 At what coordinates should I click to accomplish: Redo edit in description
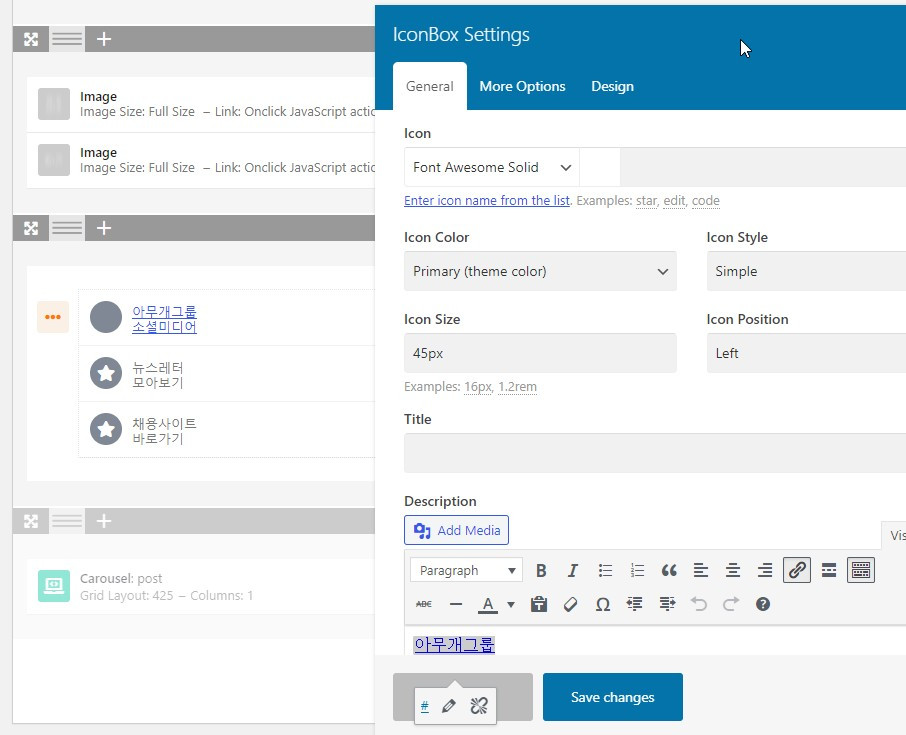[731, 604]
